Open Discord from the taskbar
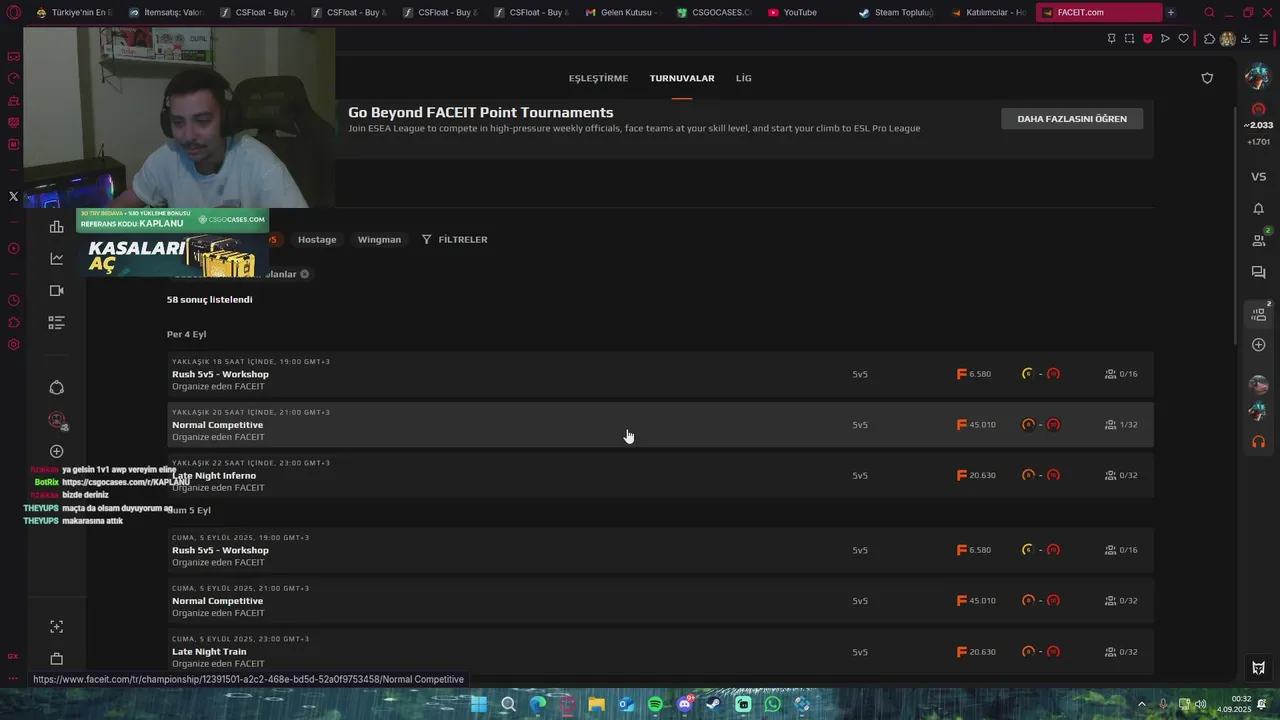 tap(684, 704)
